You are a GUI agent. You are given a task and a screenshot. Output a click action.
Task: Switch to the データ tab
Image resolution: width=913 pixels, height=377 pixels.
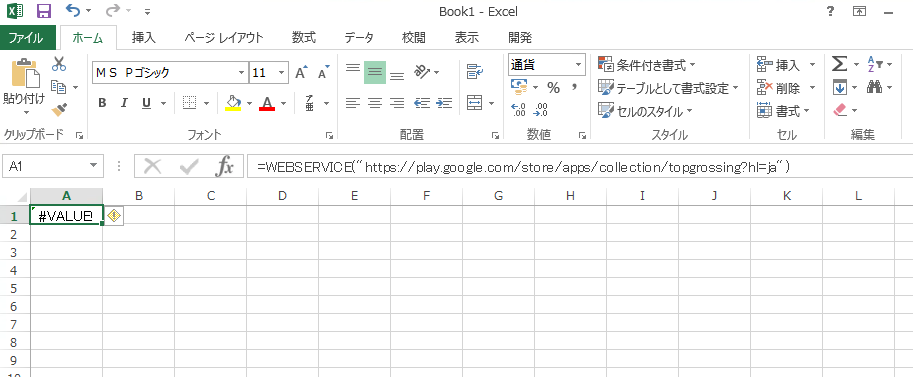coord(359,38)
